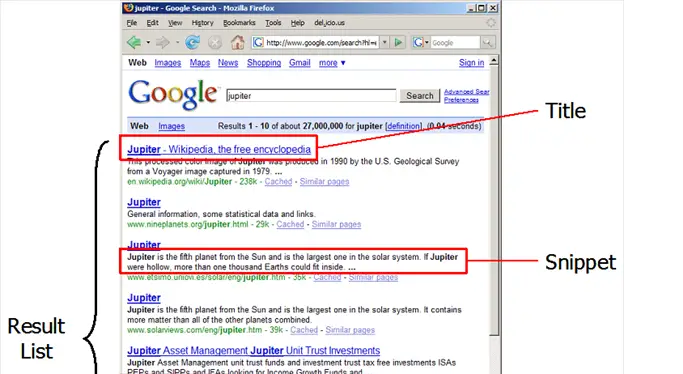The width and height of the screenshot is (683, 374).
Task: Click the en.wikipedia.org/wiki/Jupiter URL text
Action: click(x=179, y=182)
